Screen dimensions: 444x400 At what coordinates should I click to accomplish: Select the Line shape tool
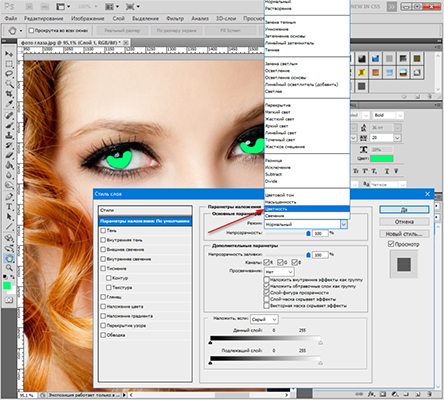point(9,227)
